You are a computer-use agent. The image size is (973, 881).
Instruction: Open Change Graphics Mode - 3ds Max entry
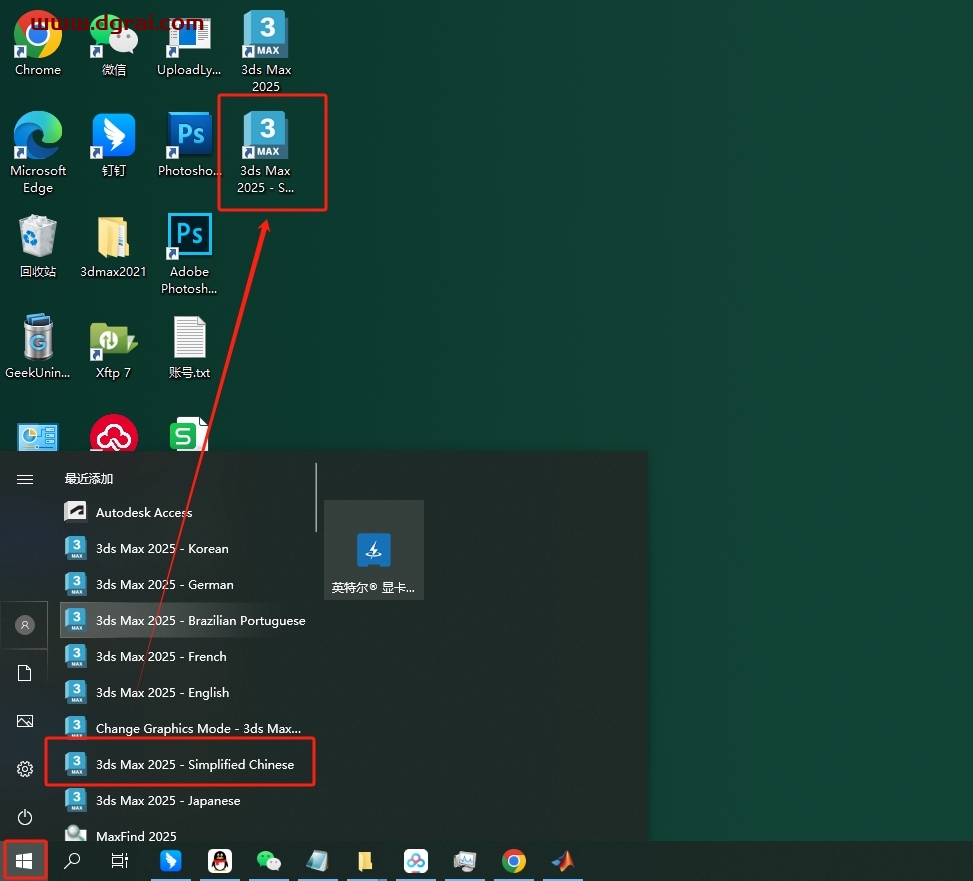tap(197, 728)
